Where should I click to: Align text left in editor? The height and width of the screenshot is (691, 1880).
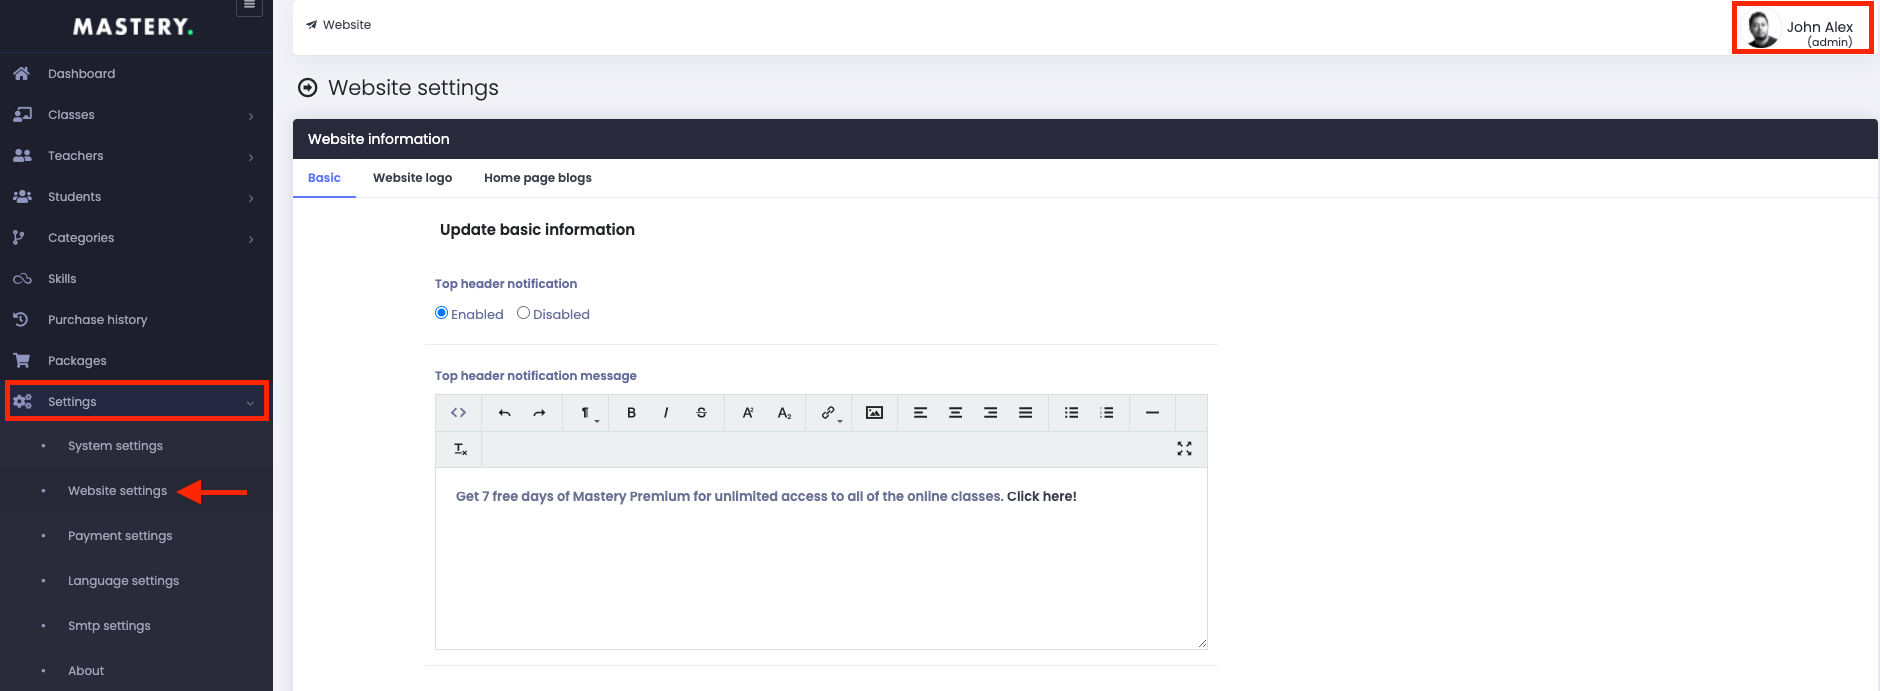[x=920, y=413]
